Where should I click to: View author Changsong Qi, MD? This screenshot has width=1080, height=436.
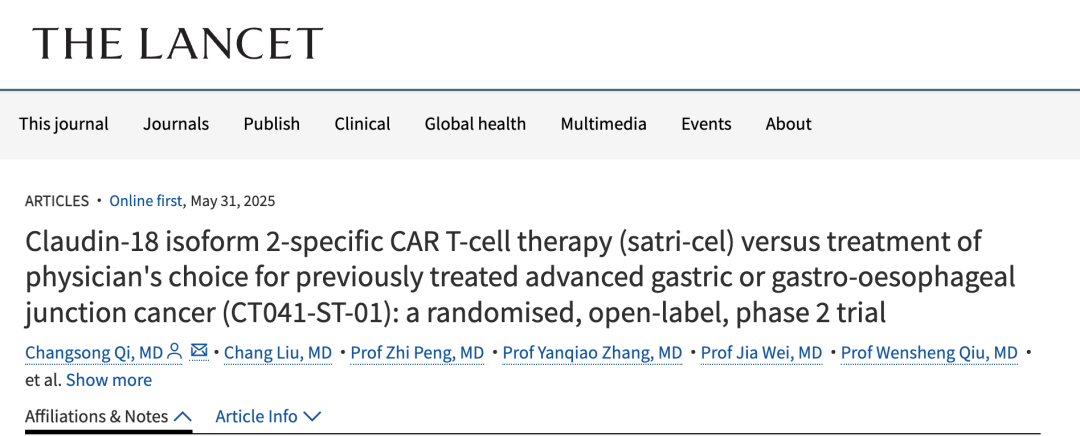tap(94, 352)
